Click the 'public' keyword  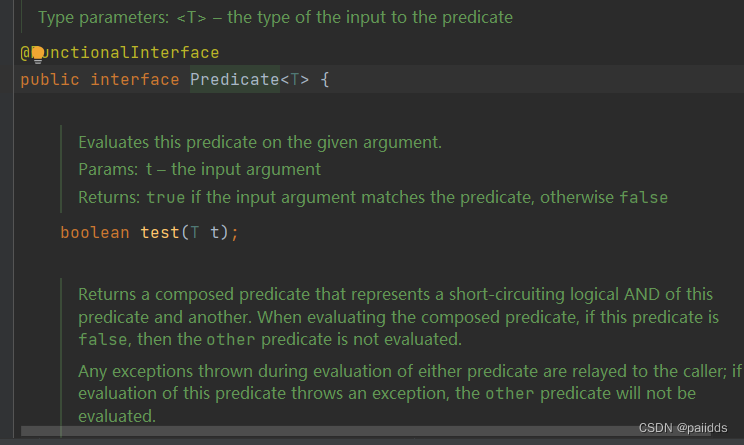49,79
